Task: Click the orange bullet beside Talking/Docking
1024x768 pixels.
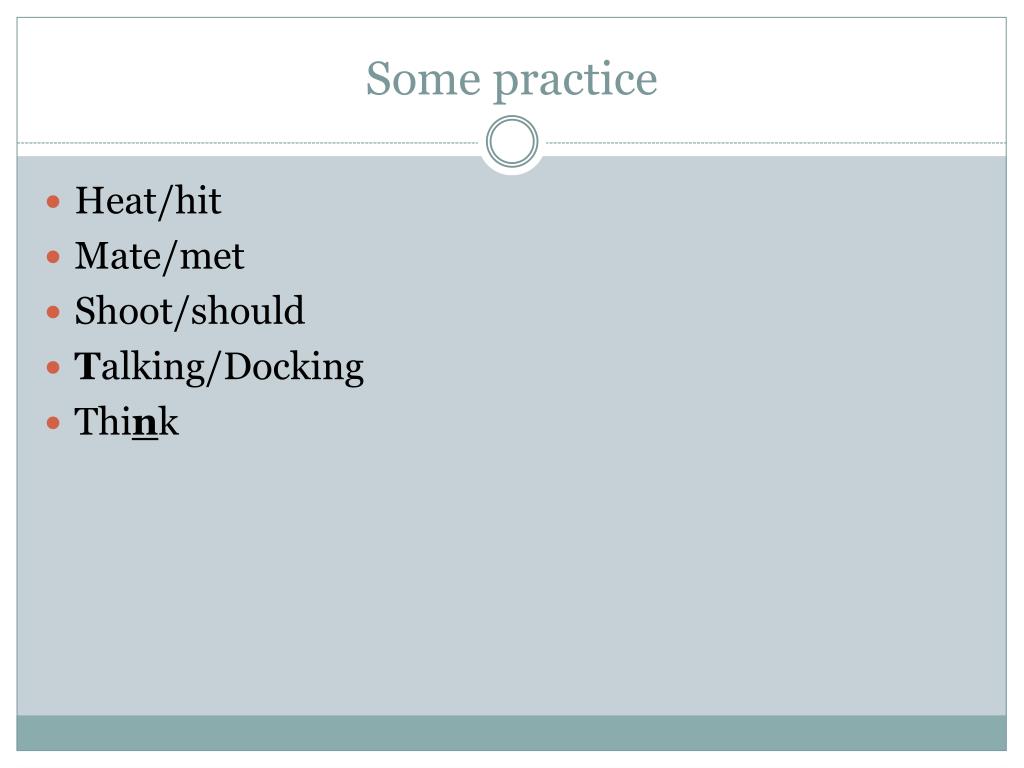Action: click(x=54, y=367)
